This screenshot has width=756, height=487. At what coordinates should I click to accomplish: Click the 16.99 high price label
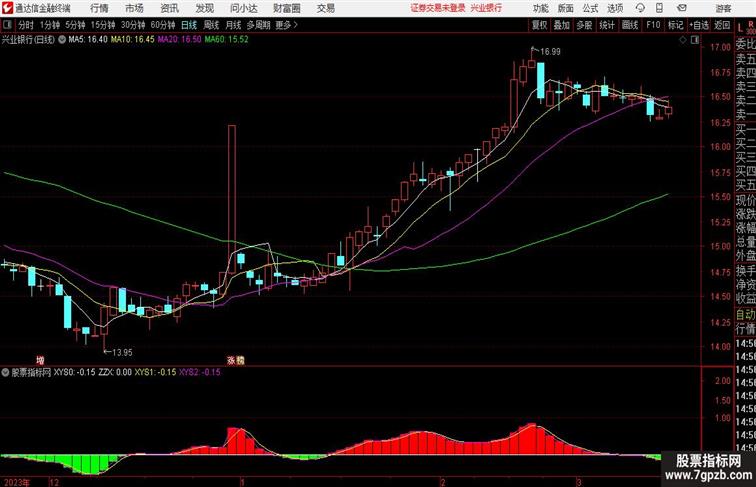coord(550,52)
